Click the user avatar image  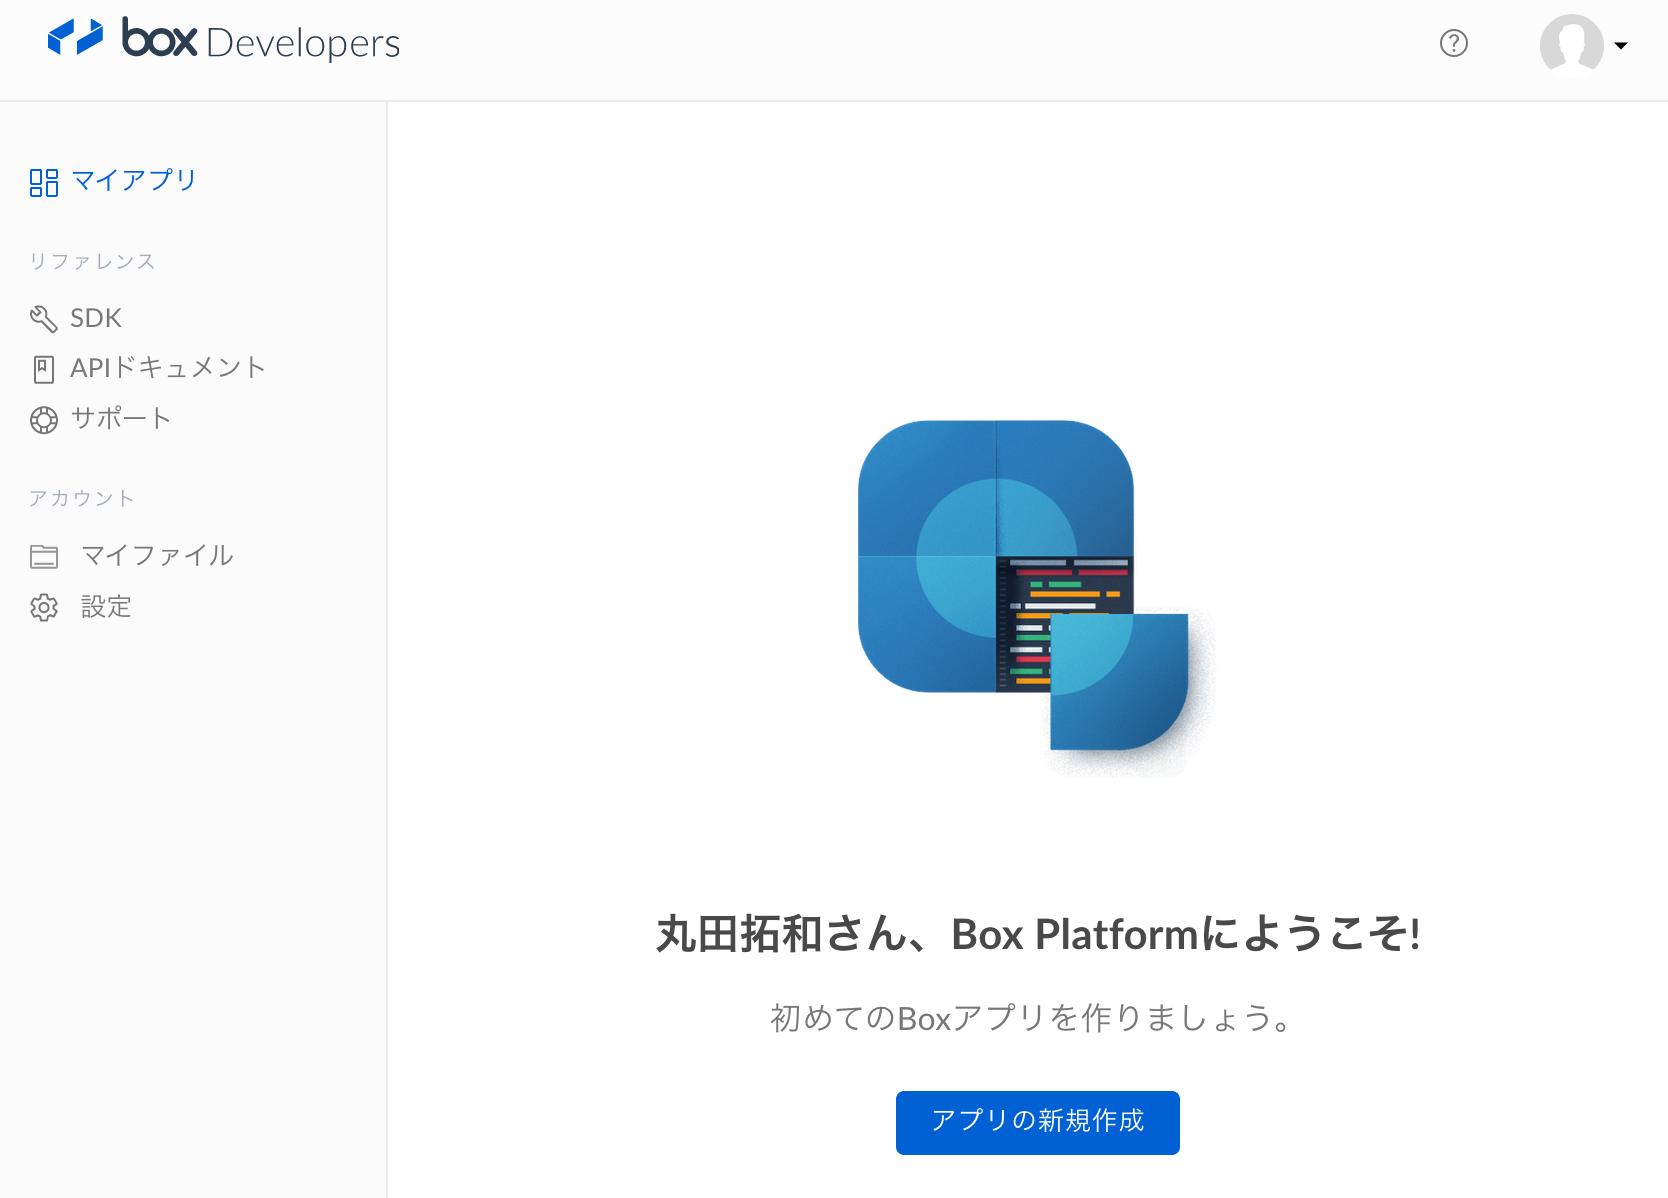click(x=1572, y=44)
